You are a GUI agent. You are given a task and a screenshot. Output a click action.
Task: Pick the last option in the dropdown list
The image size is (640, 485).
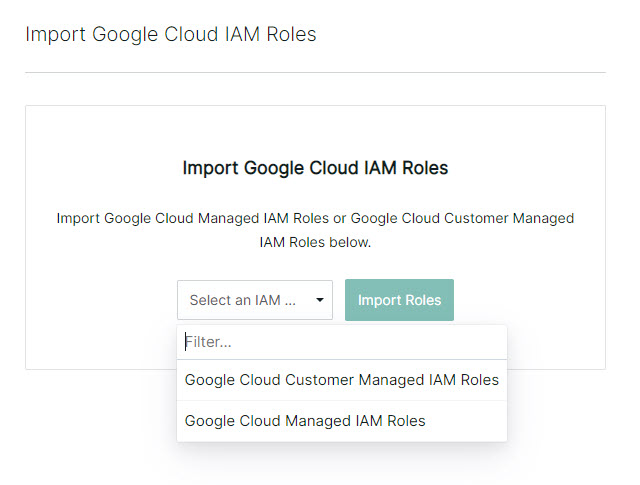coord(342,421)
